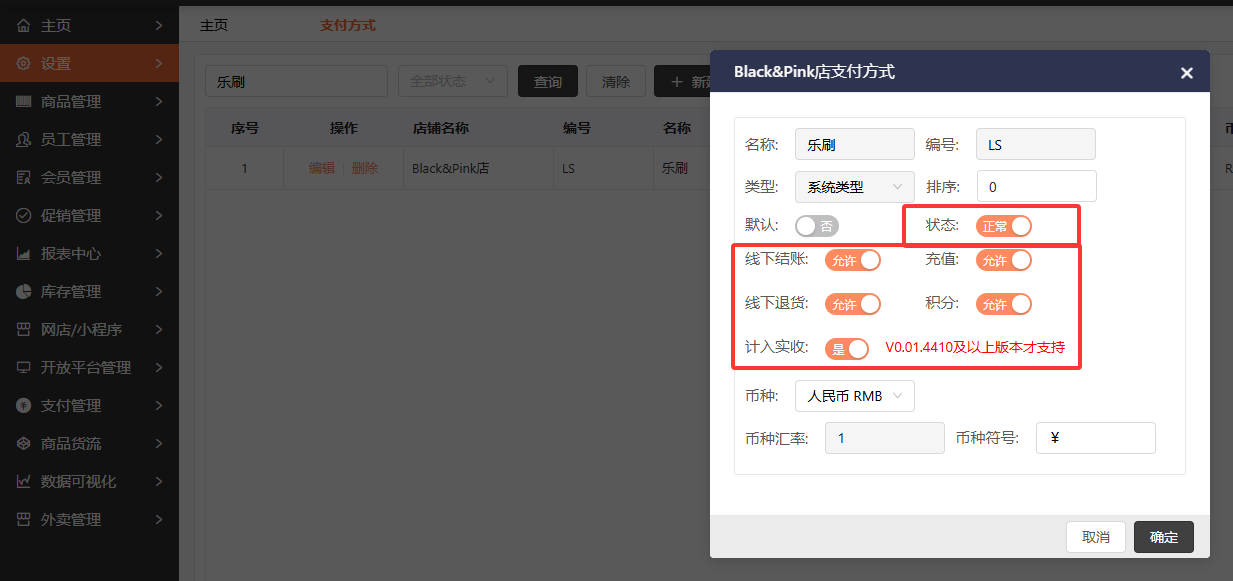
Task: Expand the 商品管理 sidebar chevron
Action: click(x=159, y=101)
